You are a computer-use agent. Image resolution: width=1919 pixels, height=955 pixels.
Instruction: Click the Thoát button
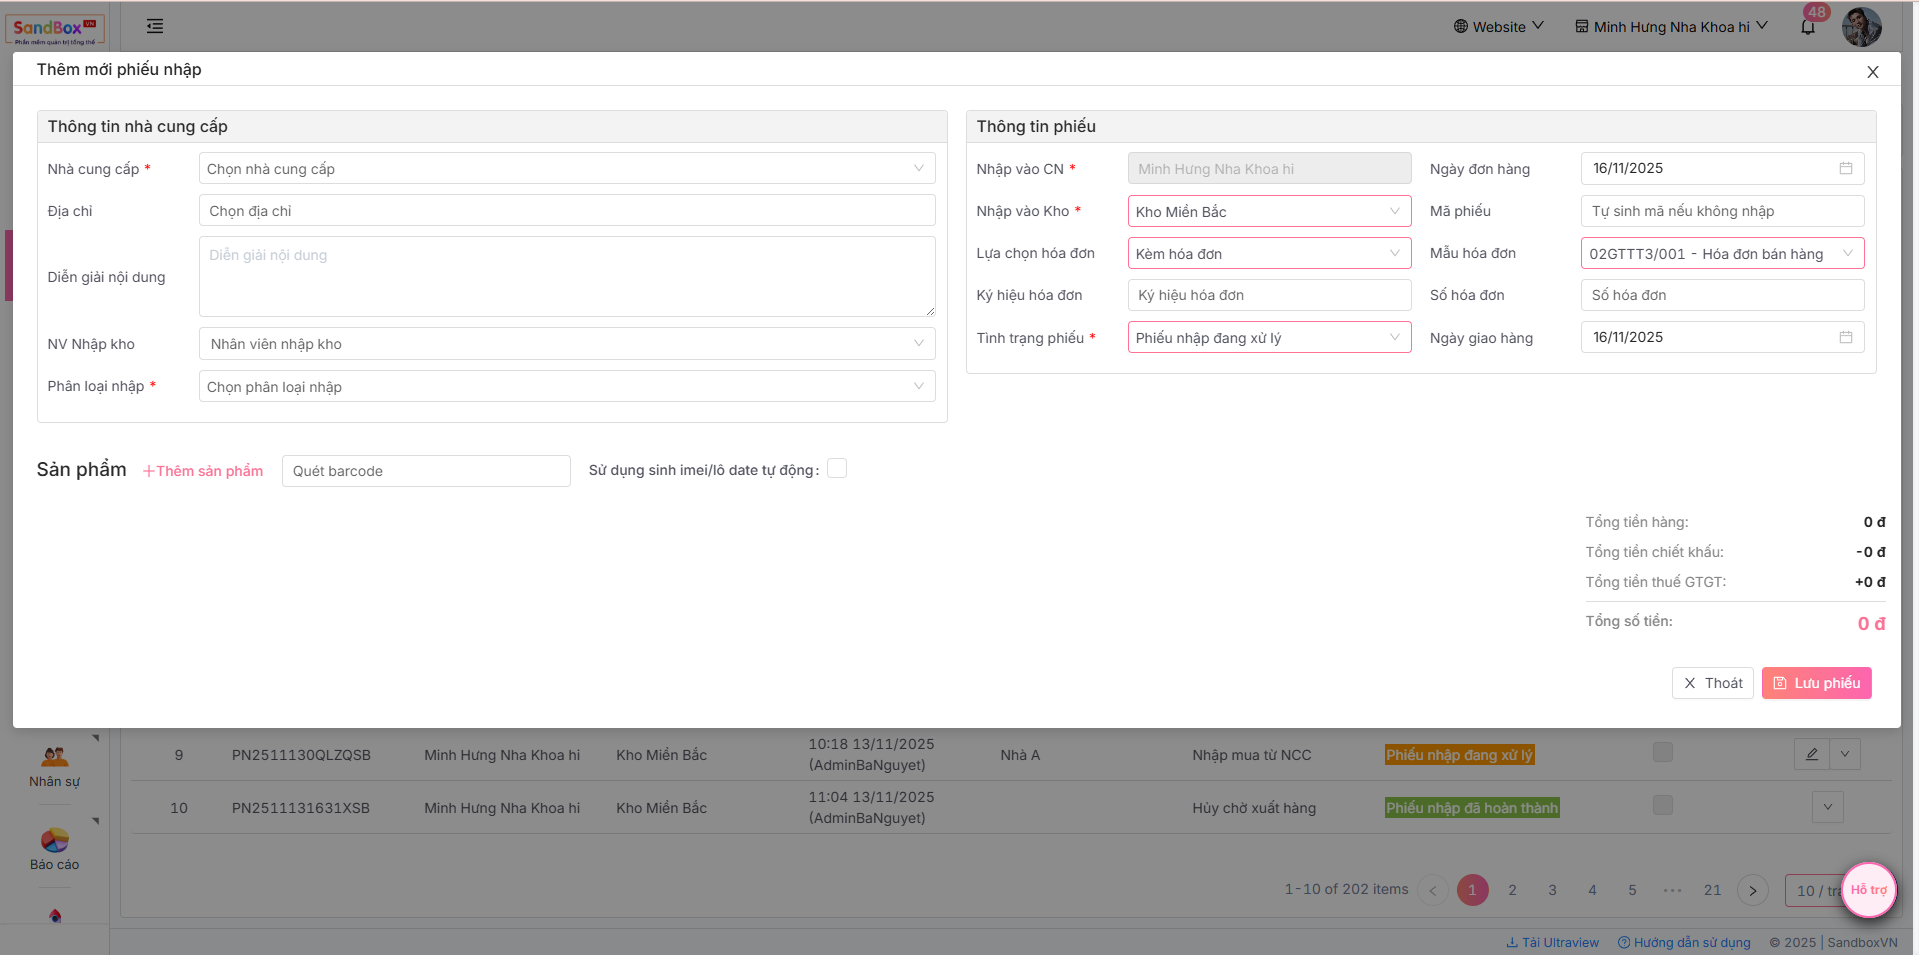pos(1712,683)
